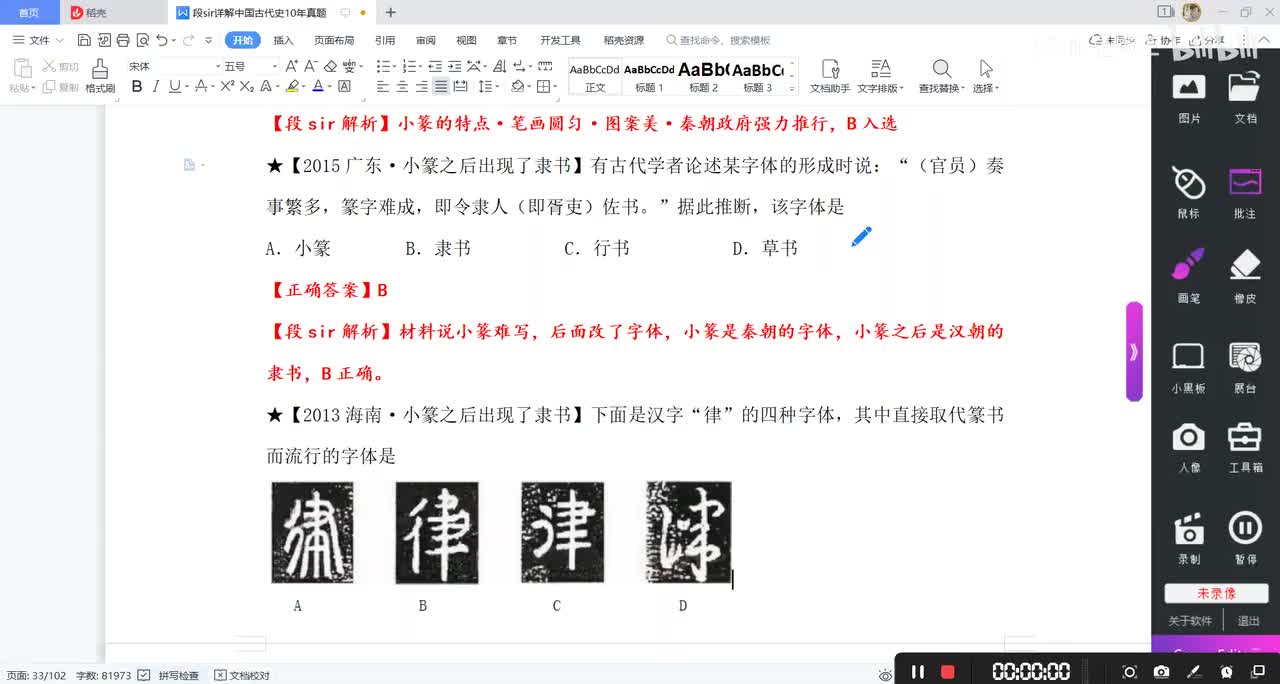The image size is (1280, 684).
Task: Click the recorder bar alarm clock icon
Action: click(1226, 672)
